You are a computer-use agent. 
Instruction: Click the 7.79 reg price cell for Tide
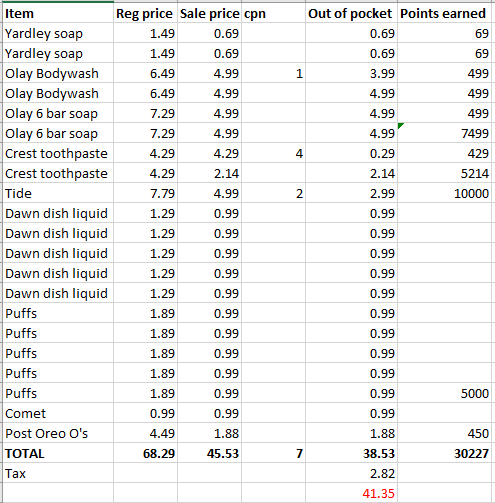coord(145,193)
